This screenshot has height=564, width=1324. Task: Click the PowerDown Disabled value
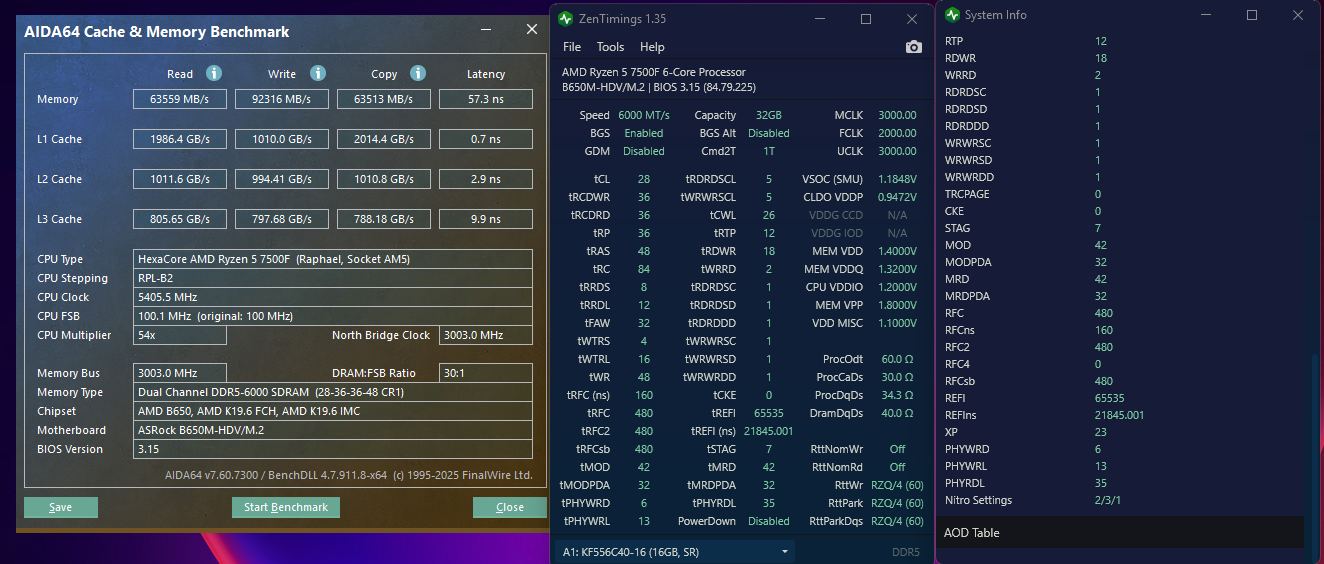pos(769,521)
